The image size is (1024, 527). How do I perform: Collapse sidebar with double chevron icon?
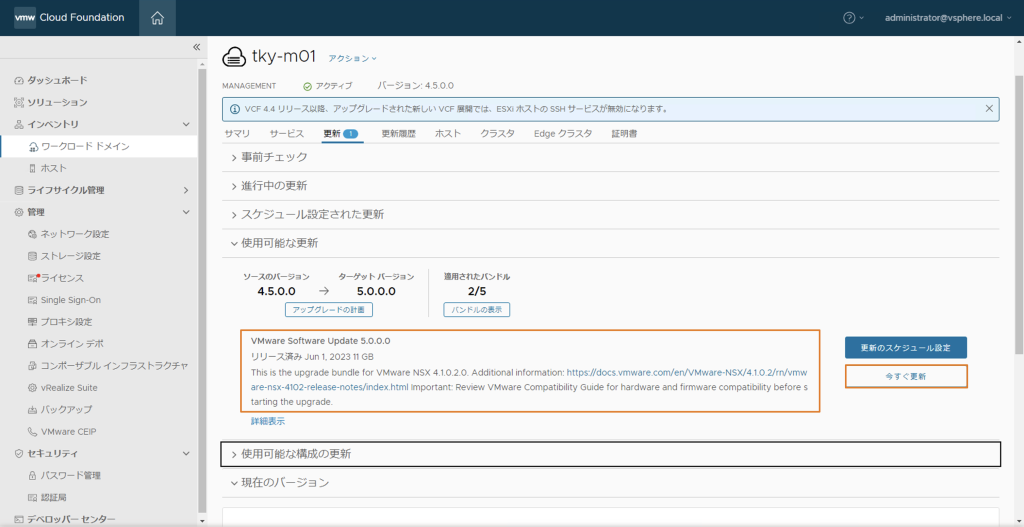(196, 47)
